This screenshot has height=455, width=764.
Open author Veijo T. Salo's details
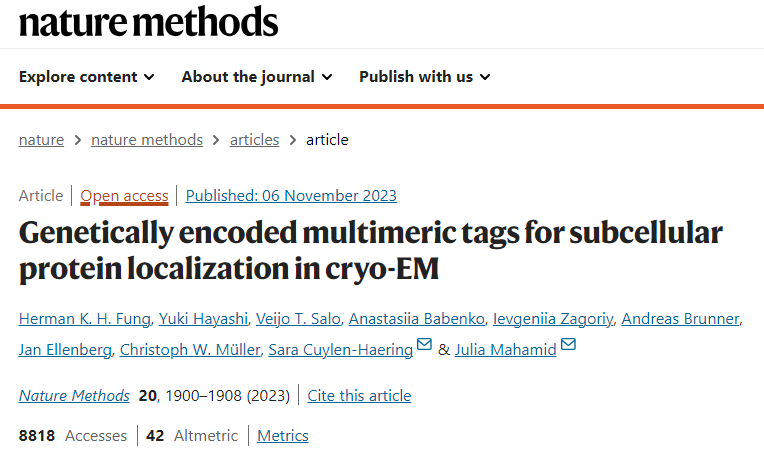[x=298, y=319]
